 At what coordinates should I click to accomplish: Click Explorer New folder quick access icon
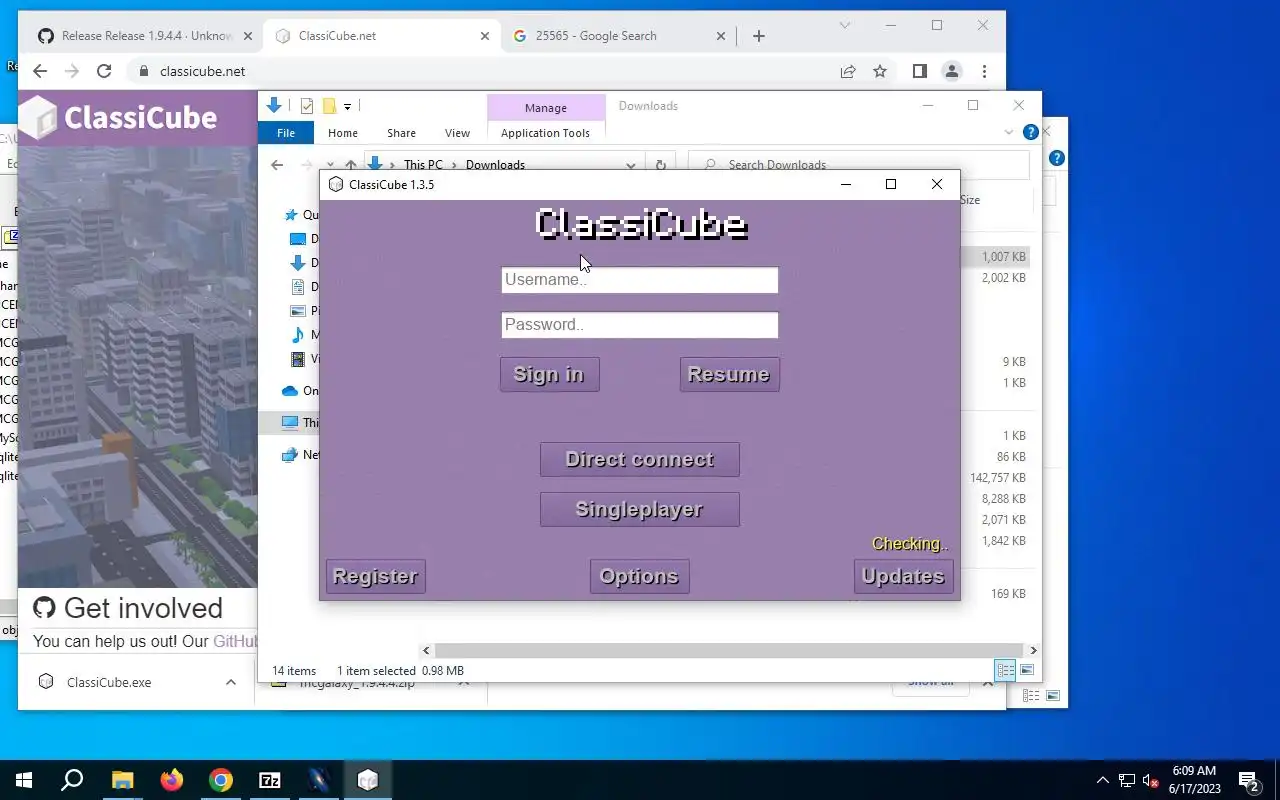328,106
